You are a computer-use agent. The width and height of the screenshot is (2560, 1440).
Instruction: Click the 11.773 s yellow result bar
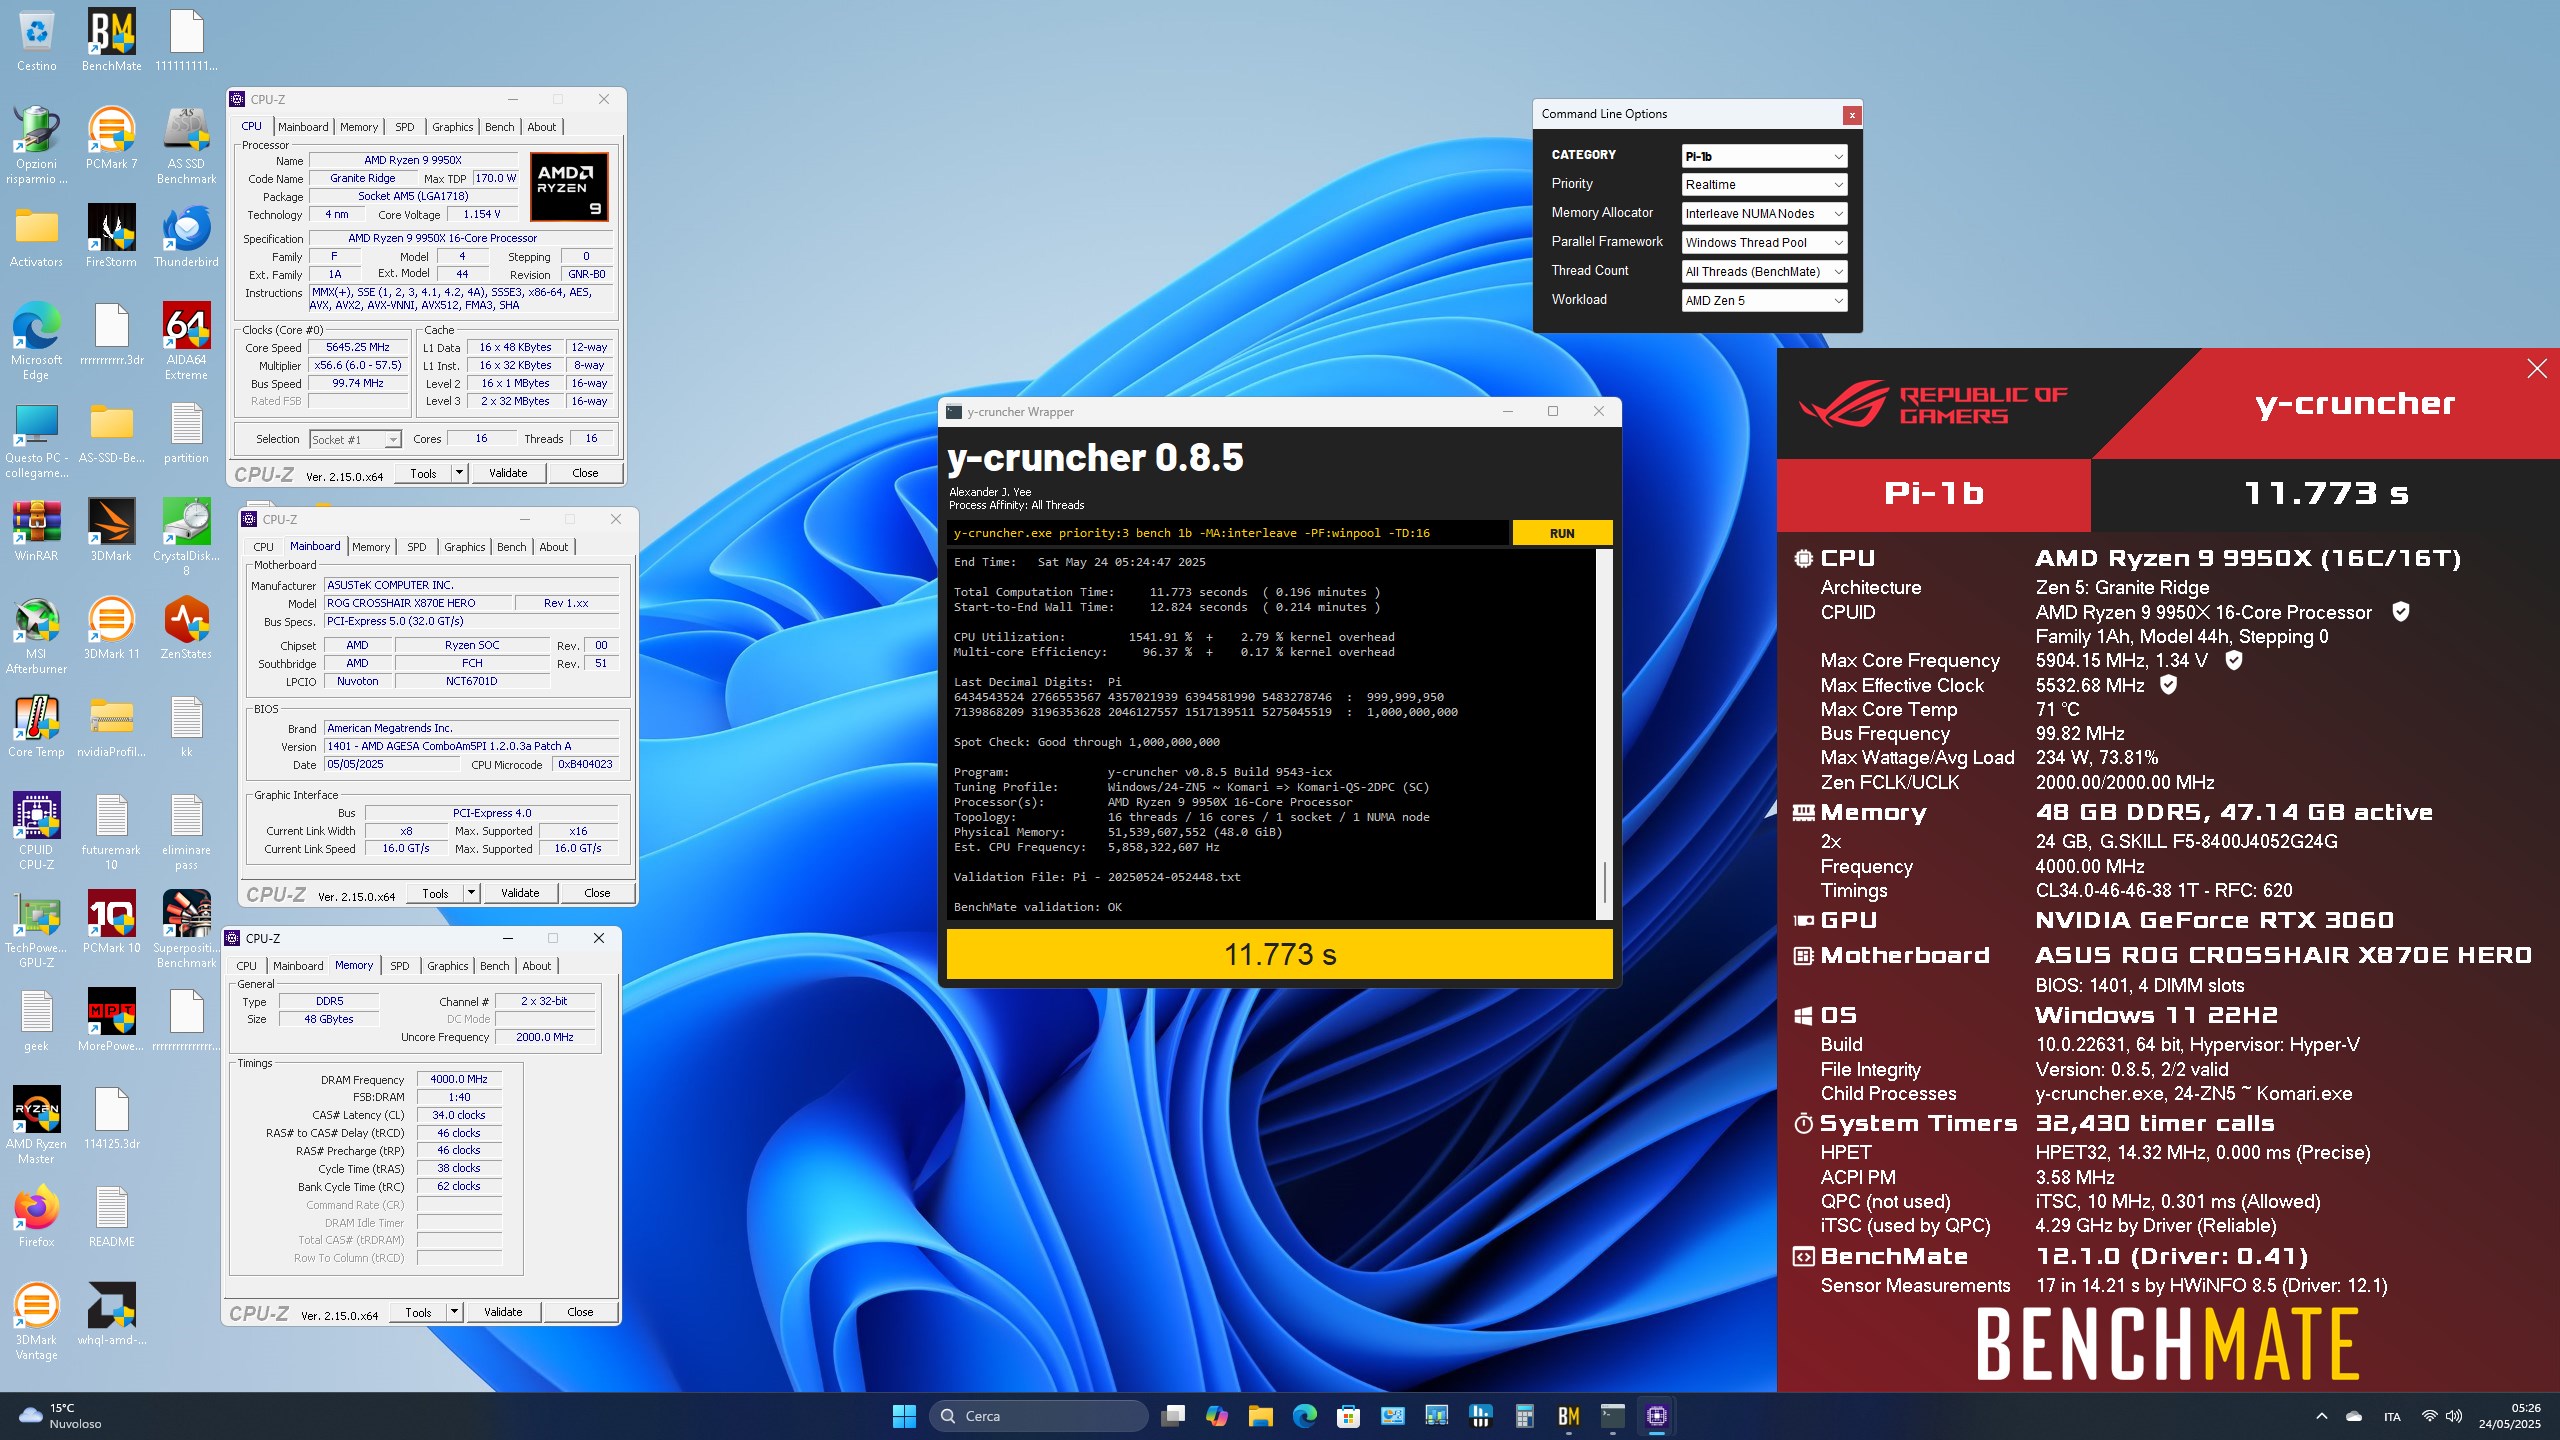1279,954
